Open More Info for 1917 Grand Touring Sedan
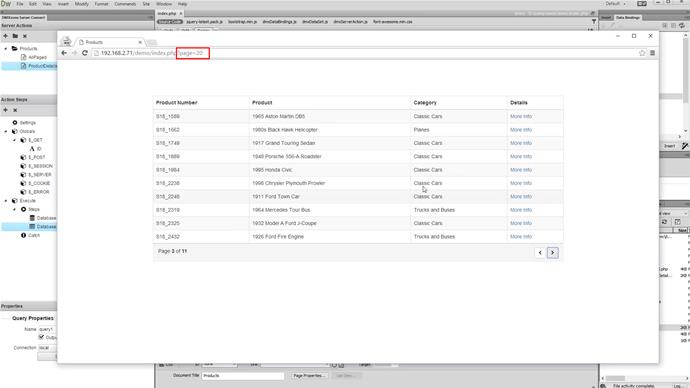This screenshot has width=690, height=388. (521, 143)
